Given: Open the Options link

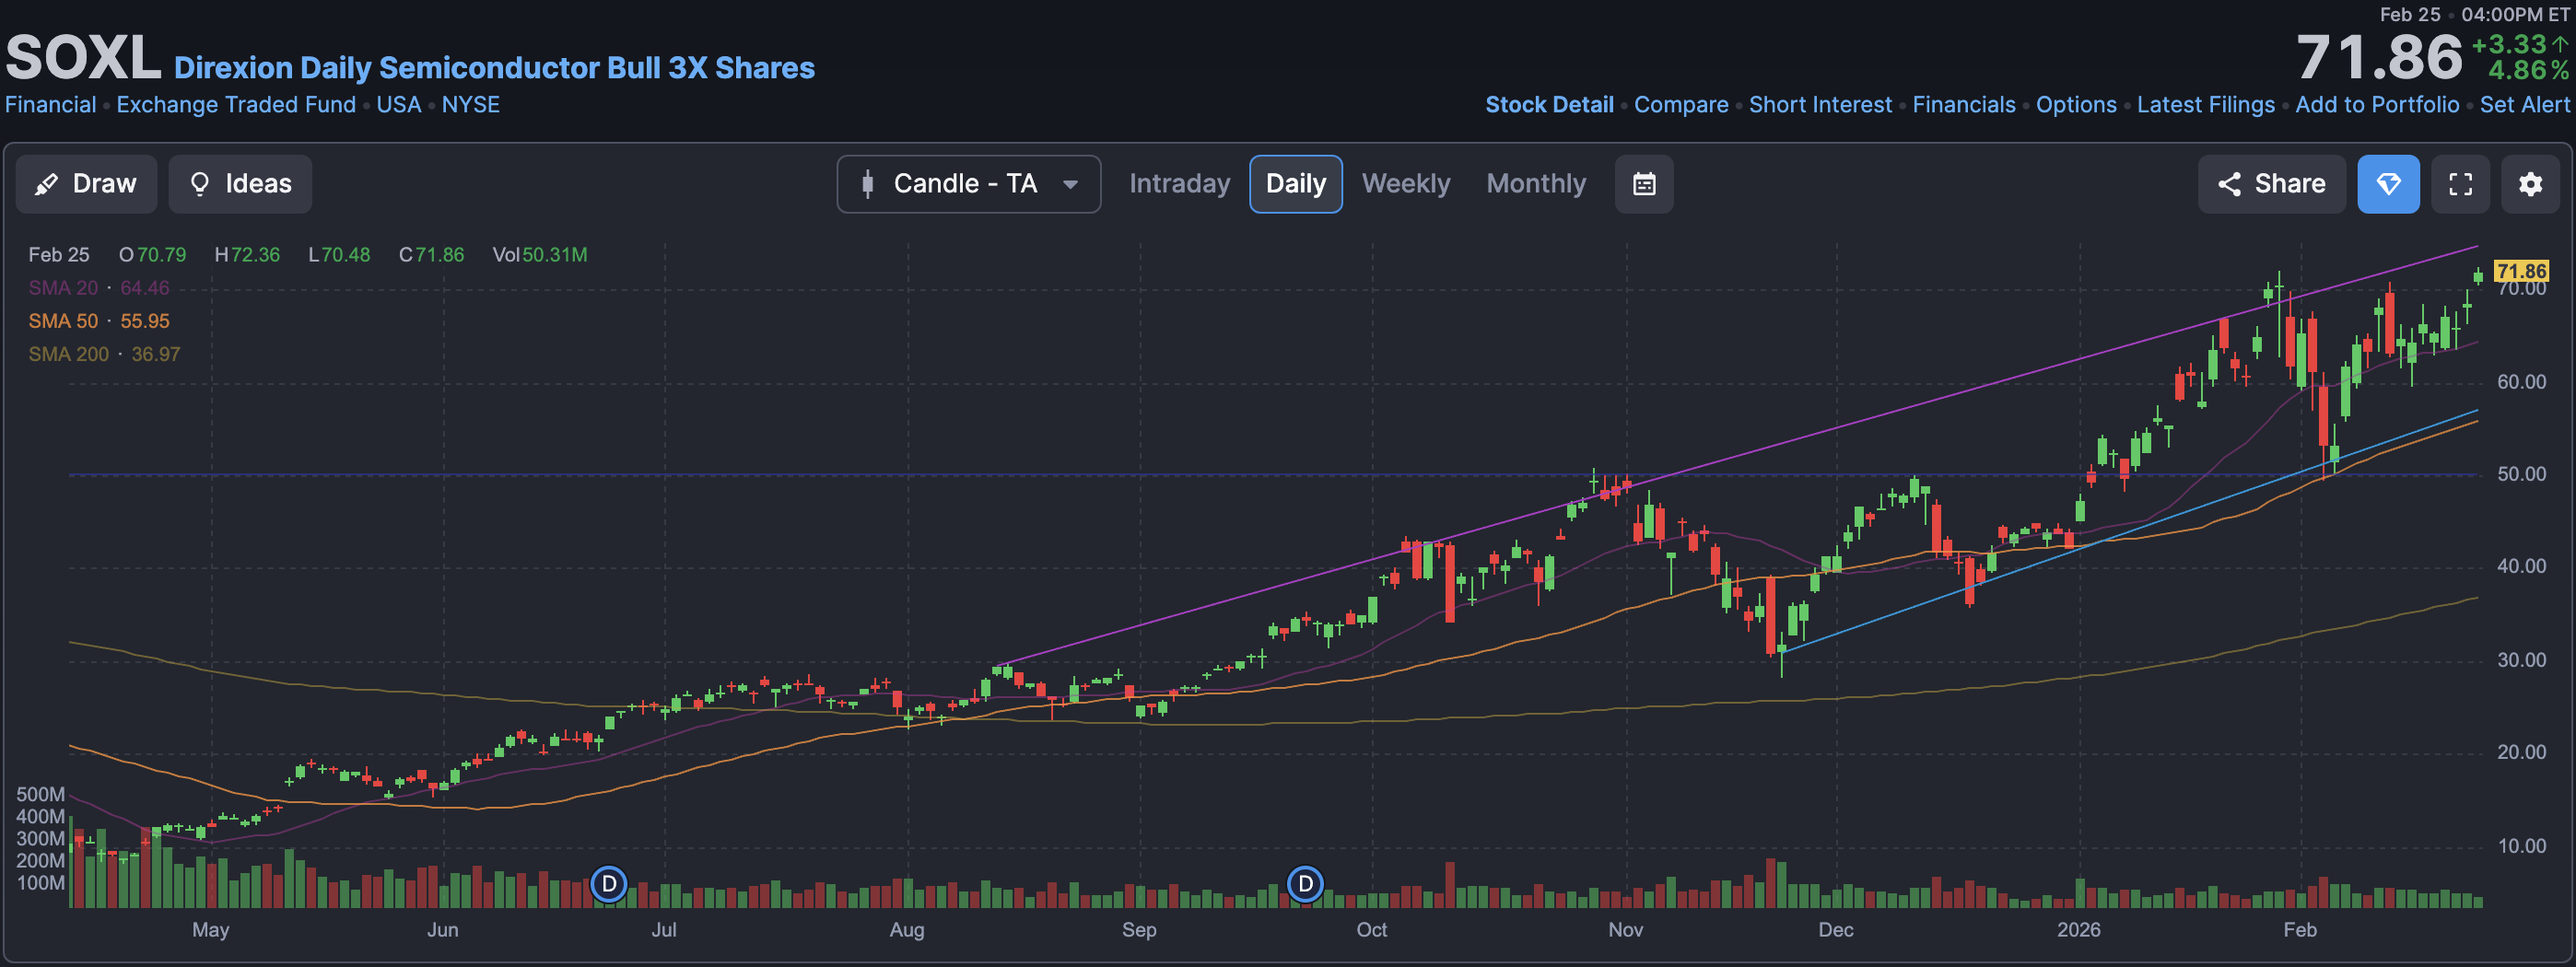Looking at the screenshot, I should pyautogui.click(x=2076, y=105).
